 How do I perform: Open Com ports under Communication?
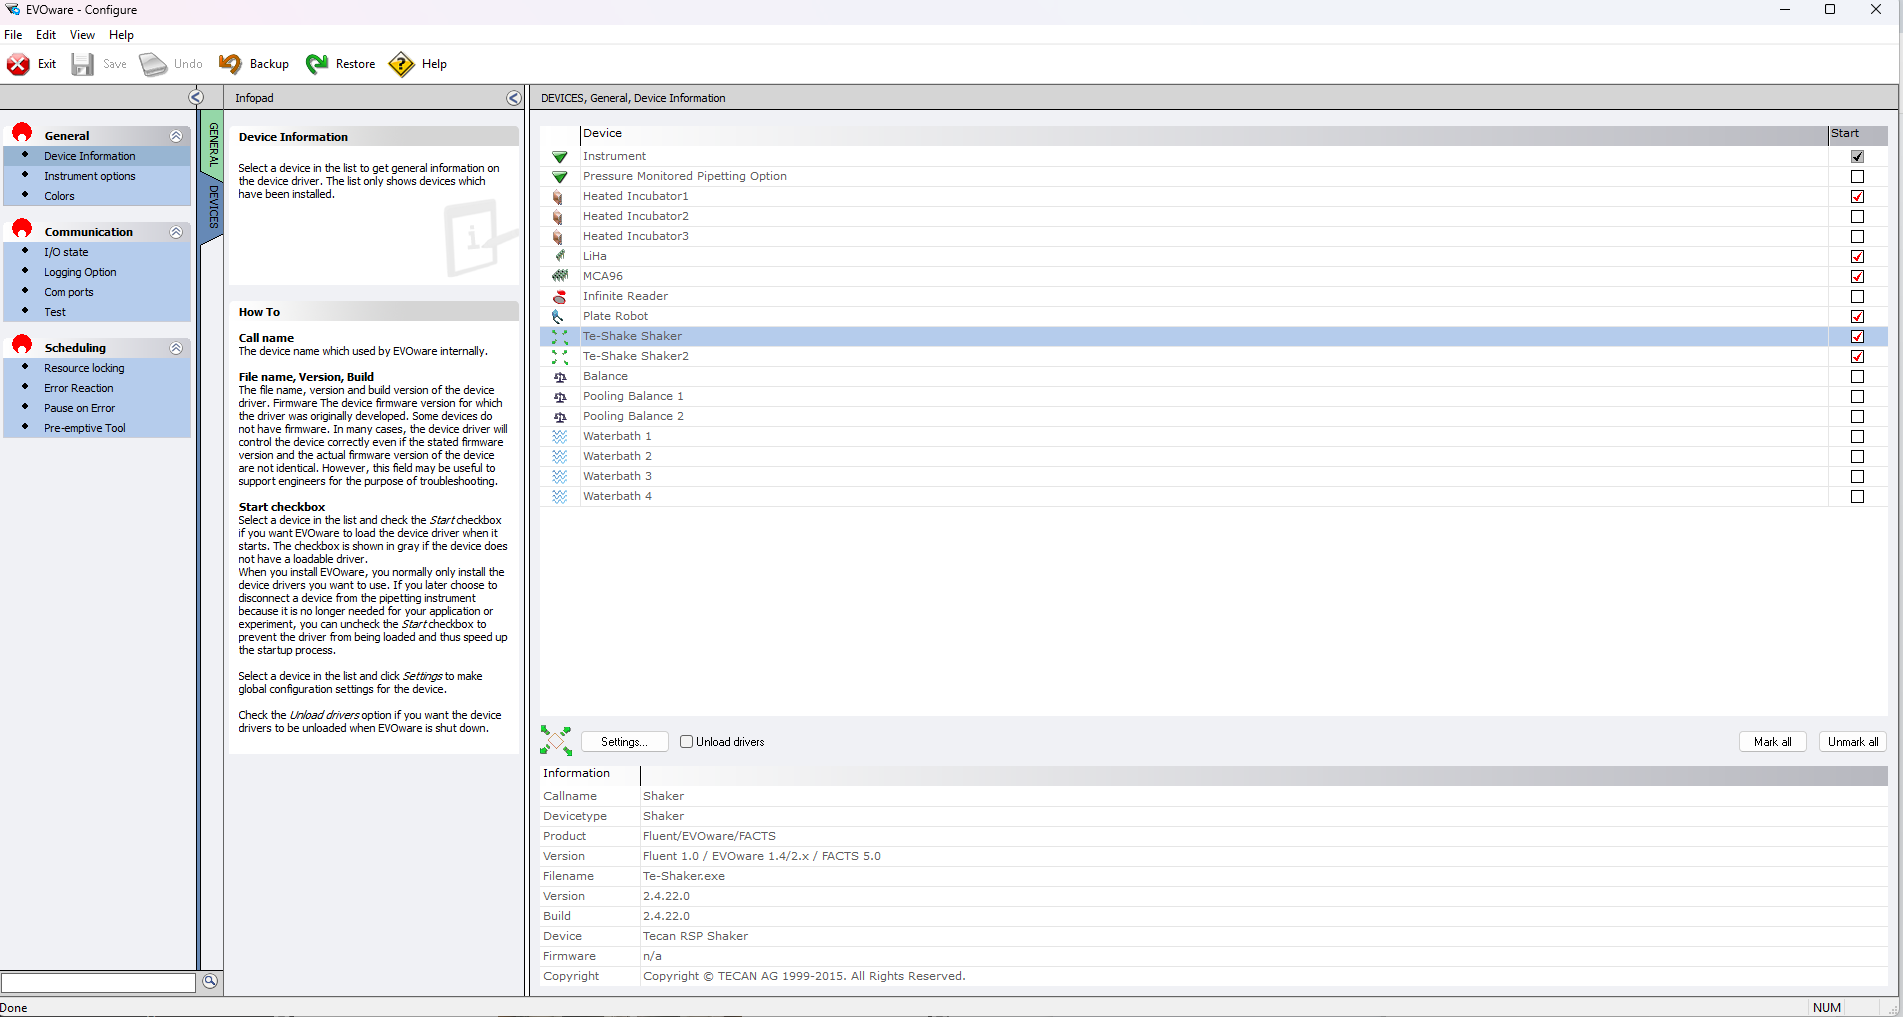coord(68,292)
